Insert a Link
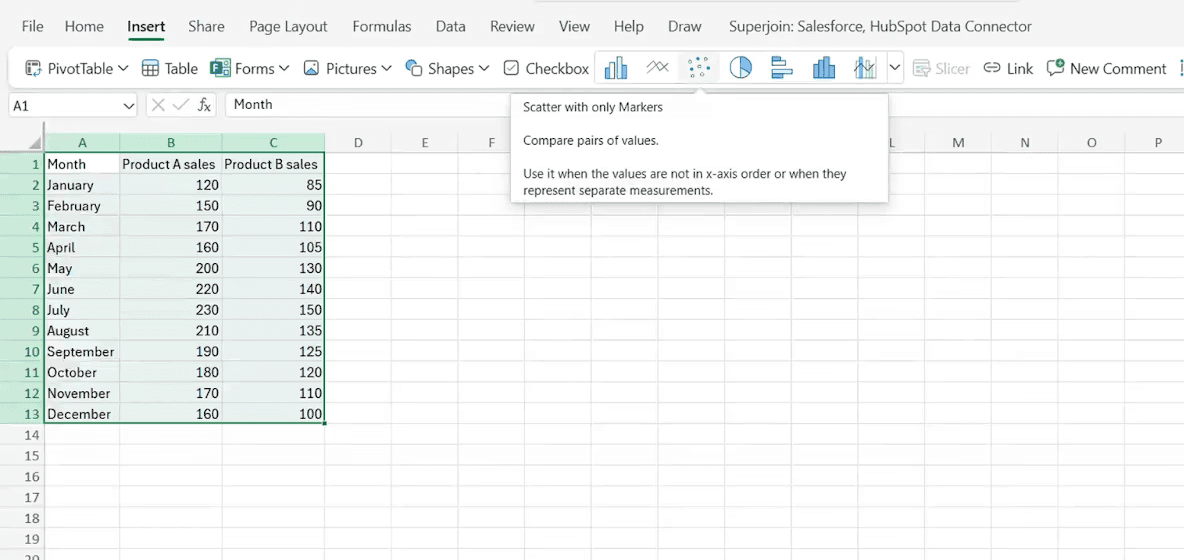 point(1008,69)
